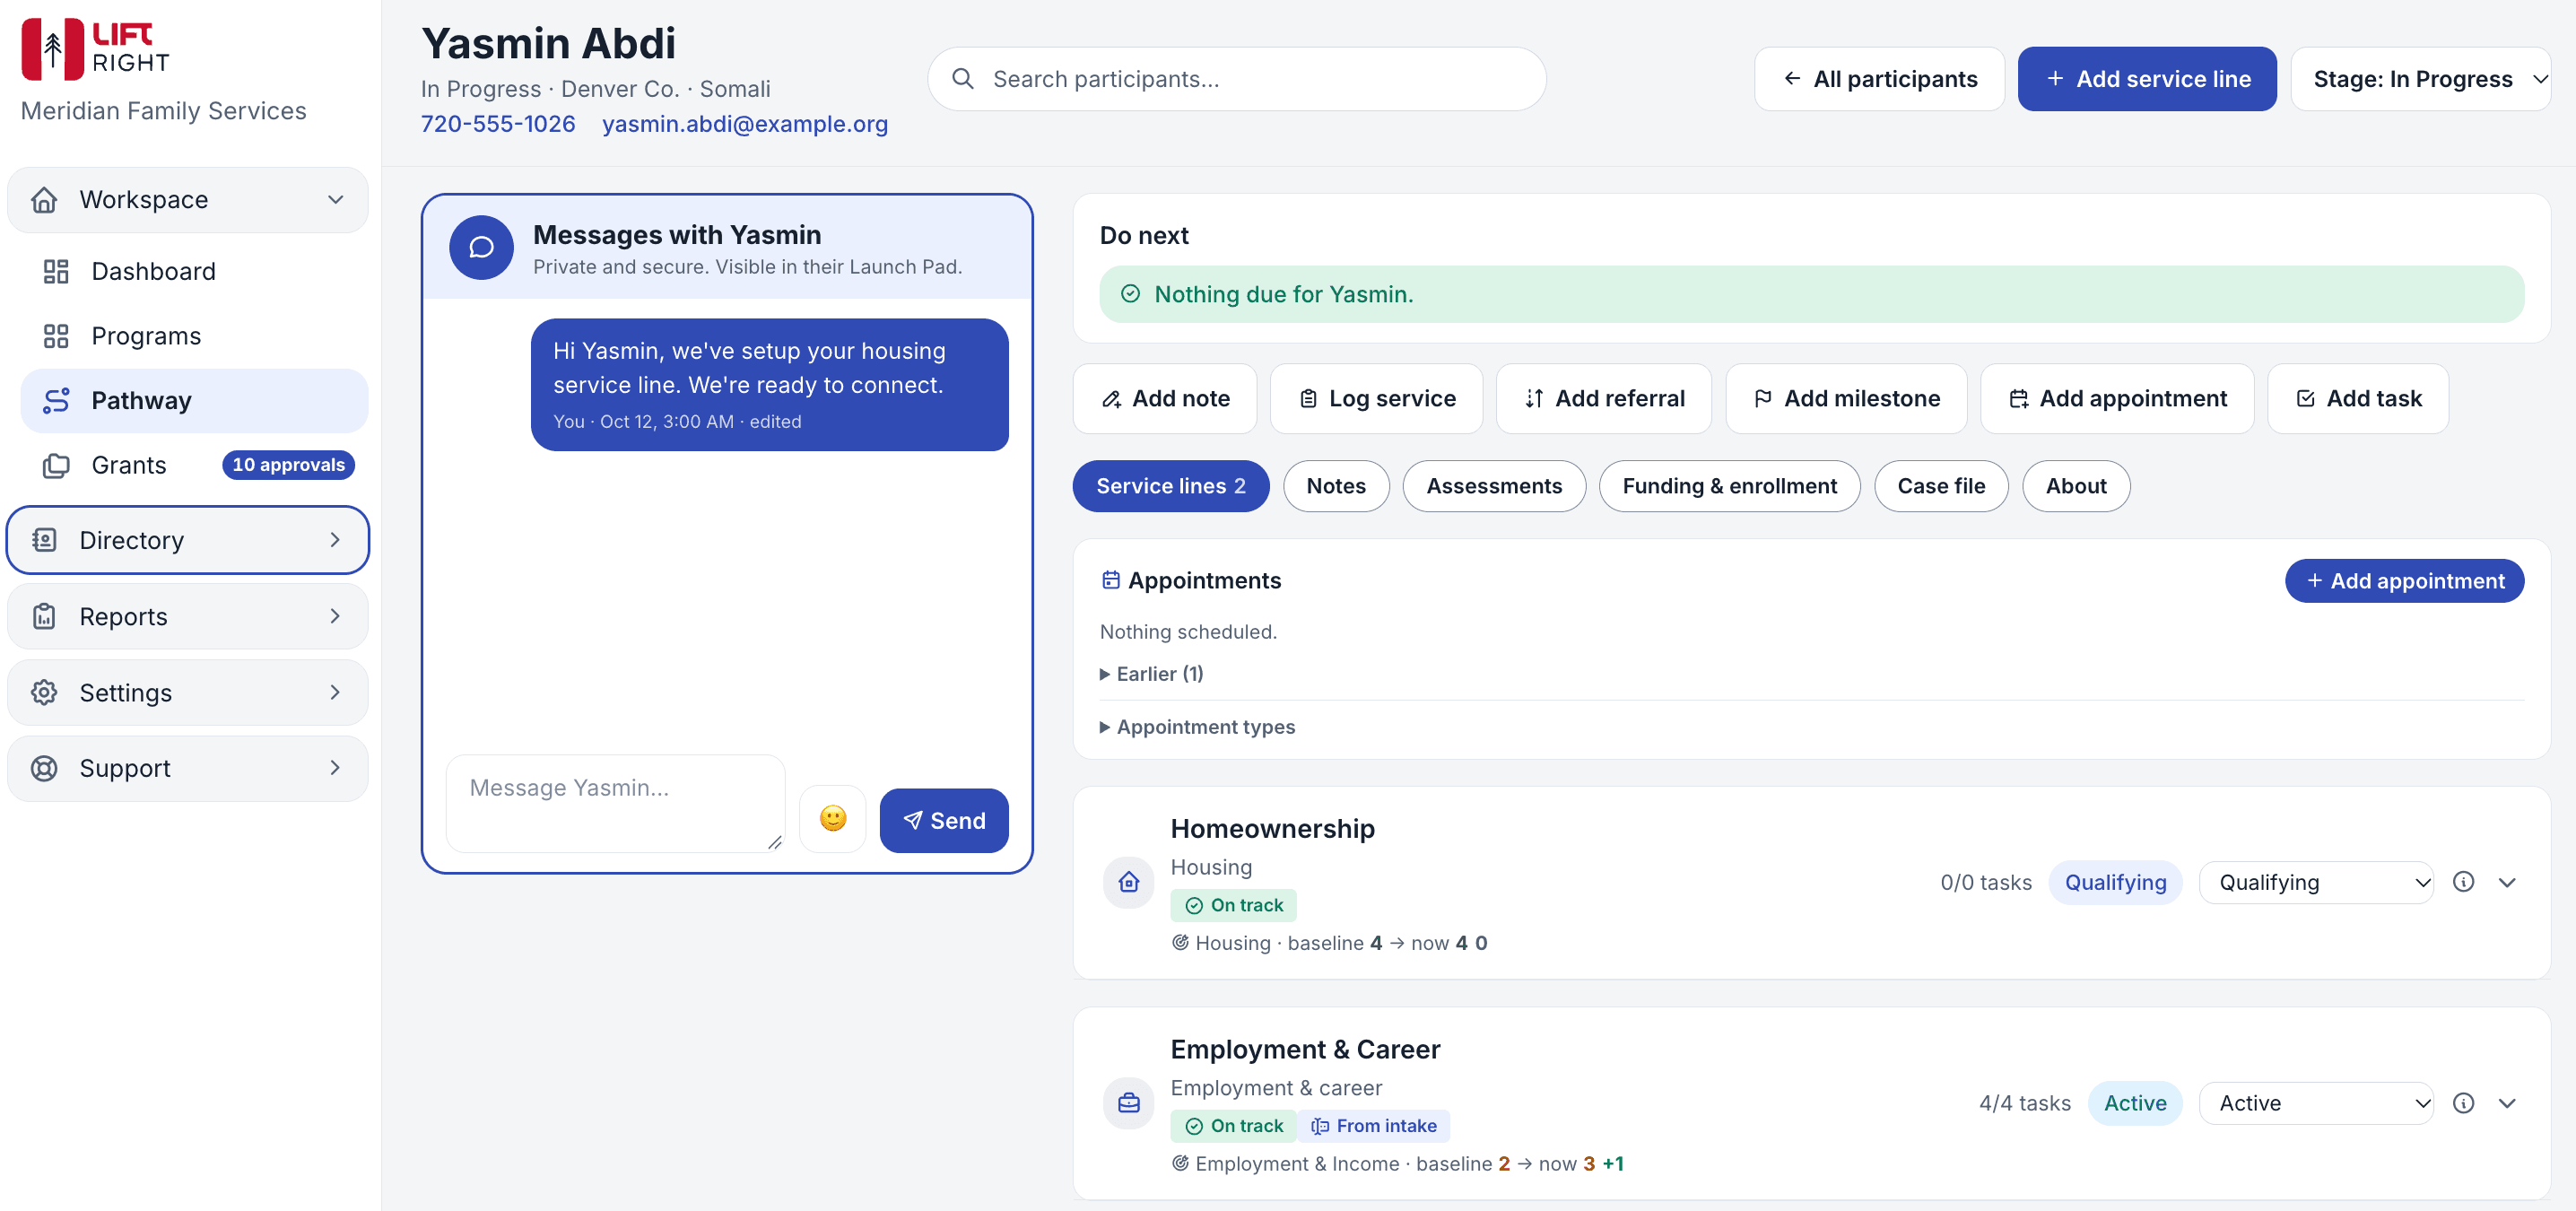The width and height of the screenshot is (2576, 1211).
Task: Click the Message Yasmin text box
Action: 615,802
